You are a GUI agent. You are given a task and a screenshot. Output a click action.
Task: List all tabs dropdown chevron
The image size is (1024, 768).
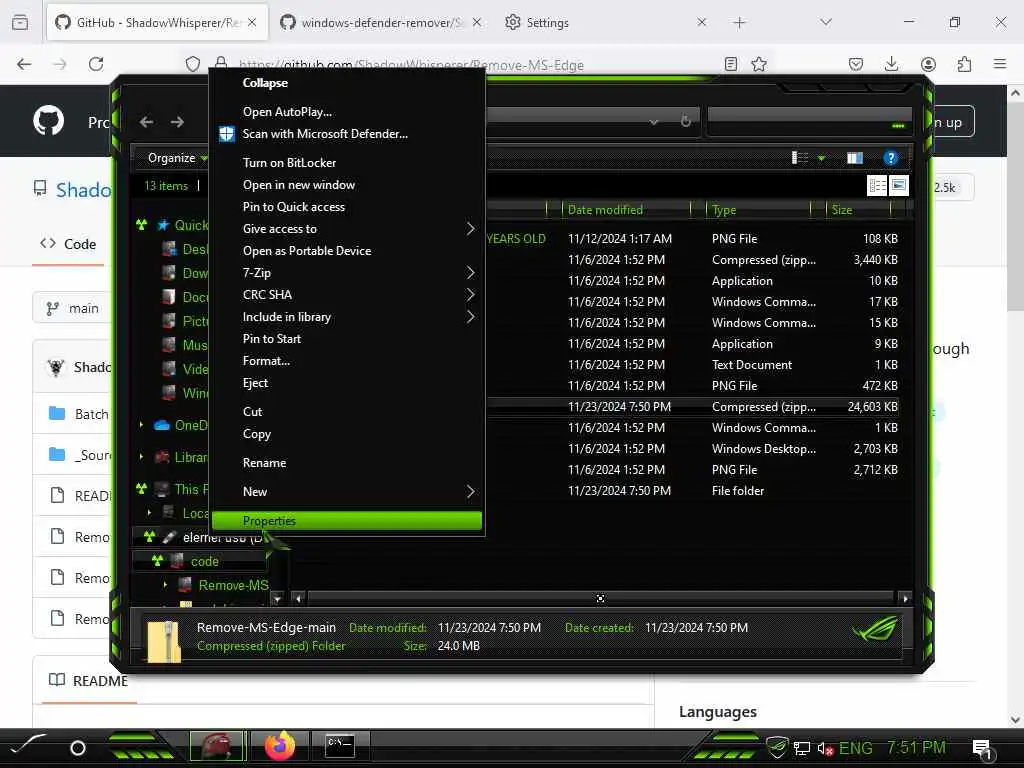(x=826, y=22)
